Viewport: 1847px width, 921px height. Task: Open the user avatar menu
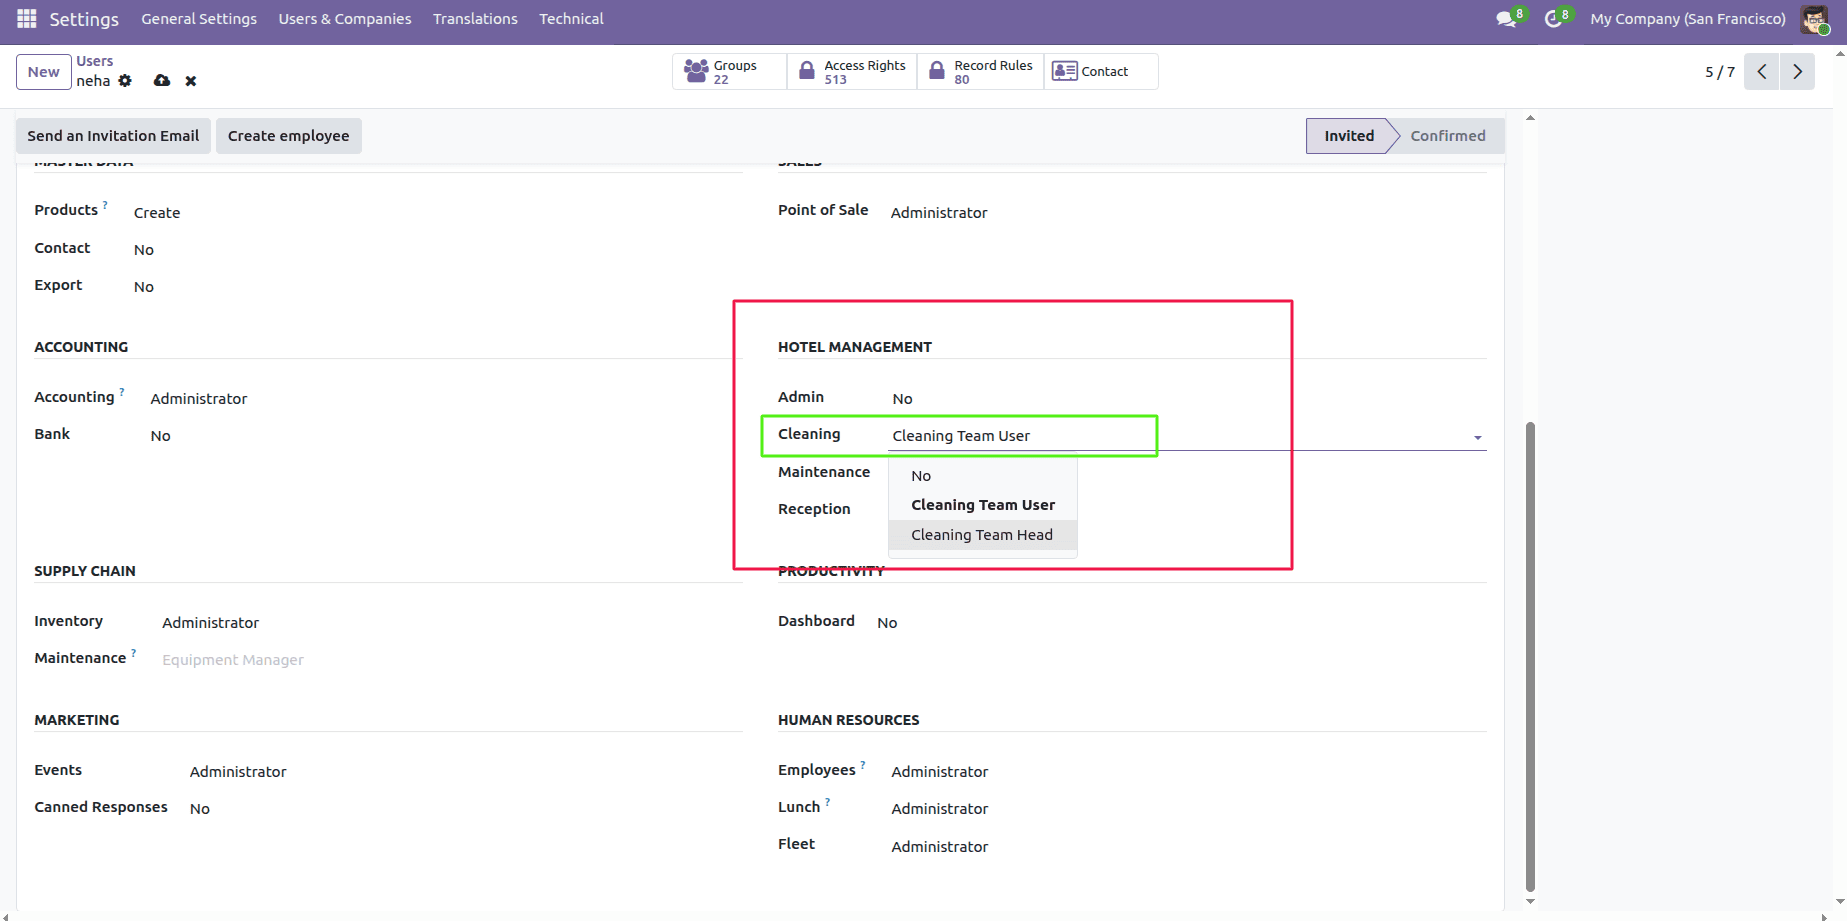[x=1815, y=19]
